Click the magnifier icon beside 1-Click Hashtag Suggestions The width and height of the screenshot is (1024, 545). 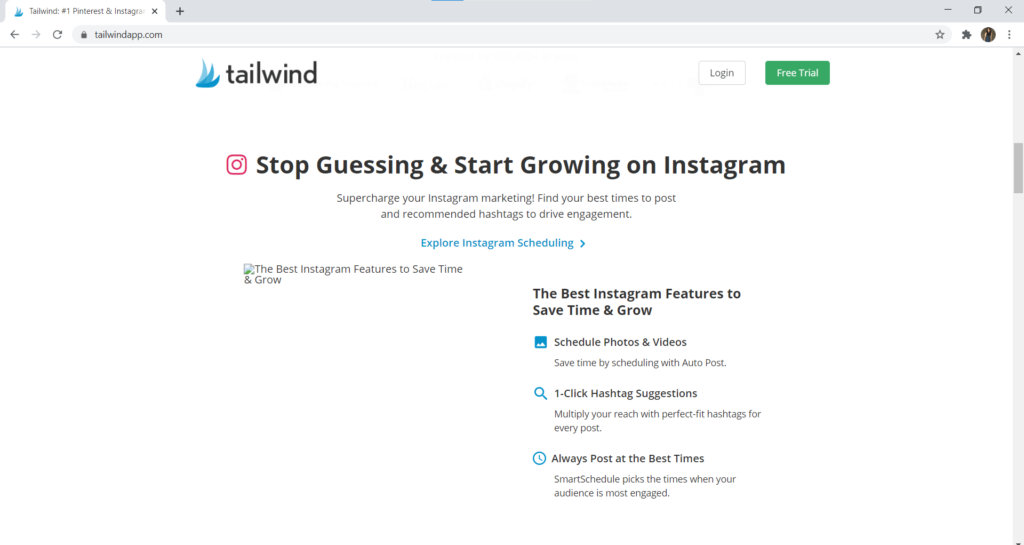540,393
